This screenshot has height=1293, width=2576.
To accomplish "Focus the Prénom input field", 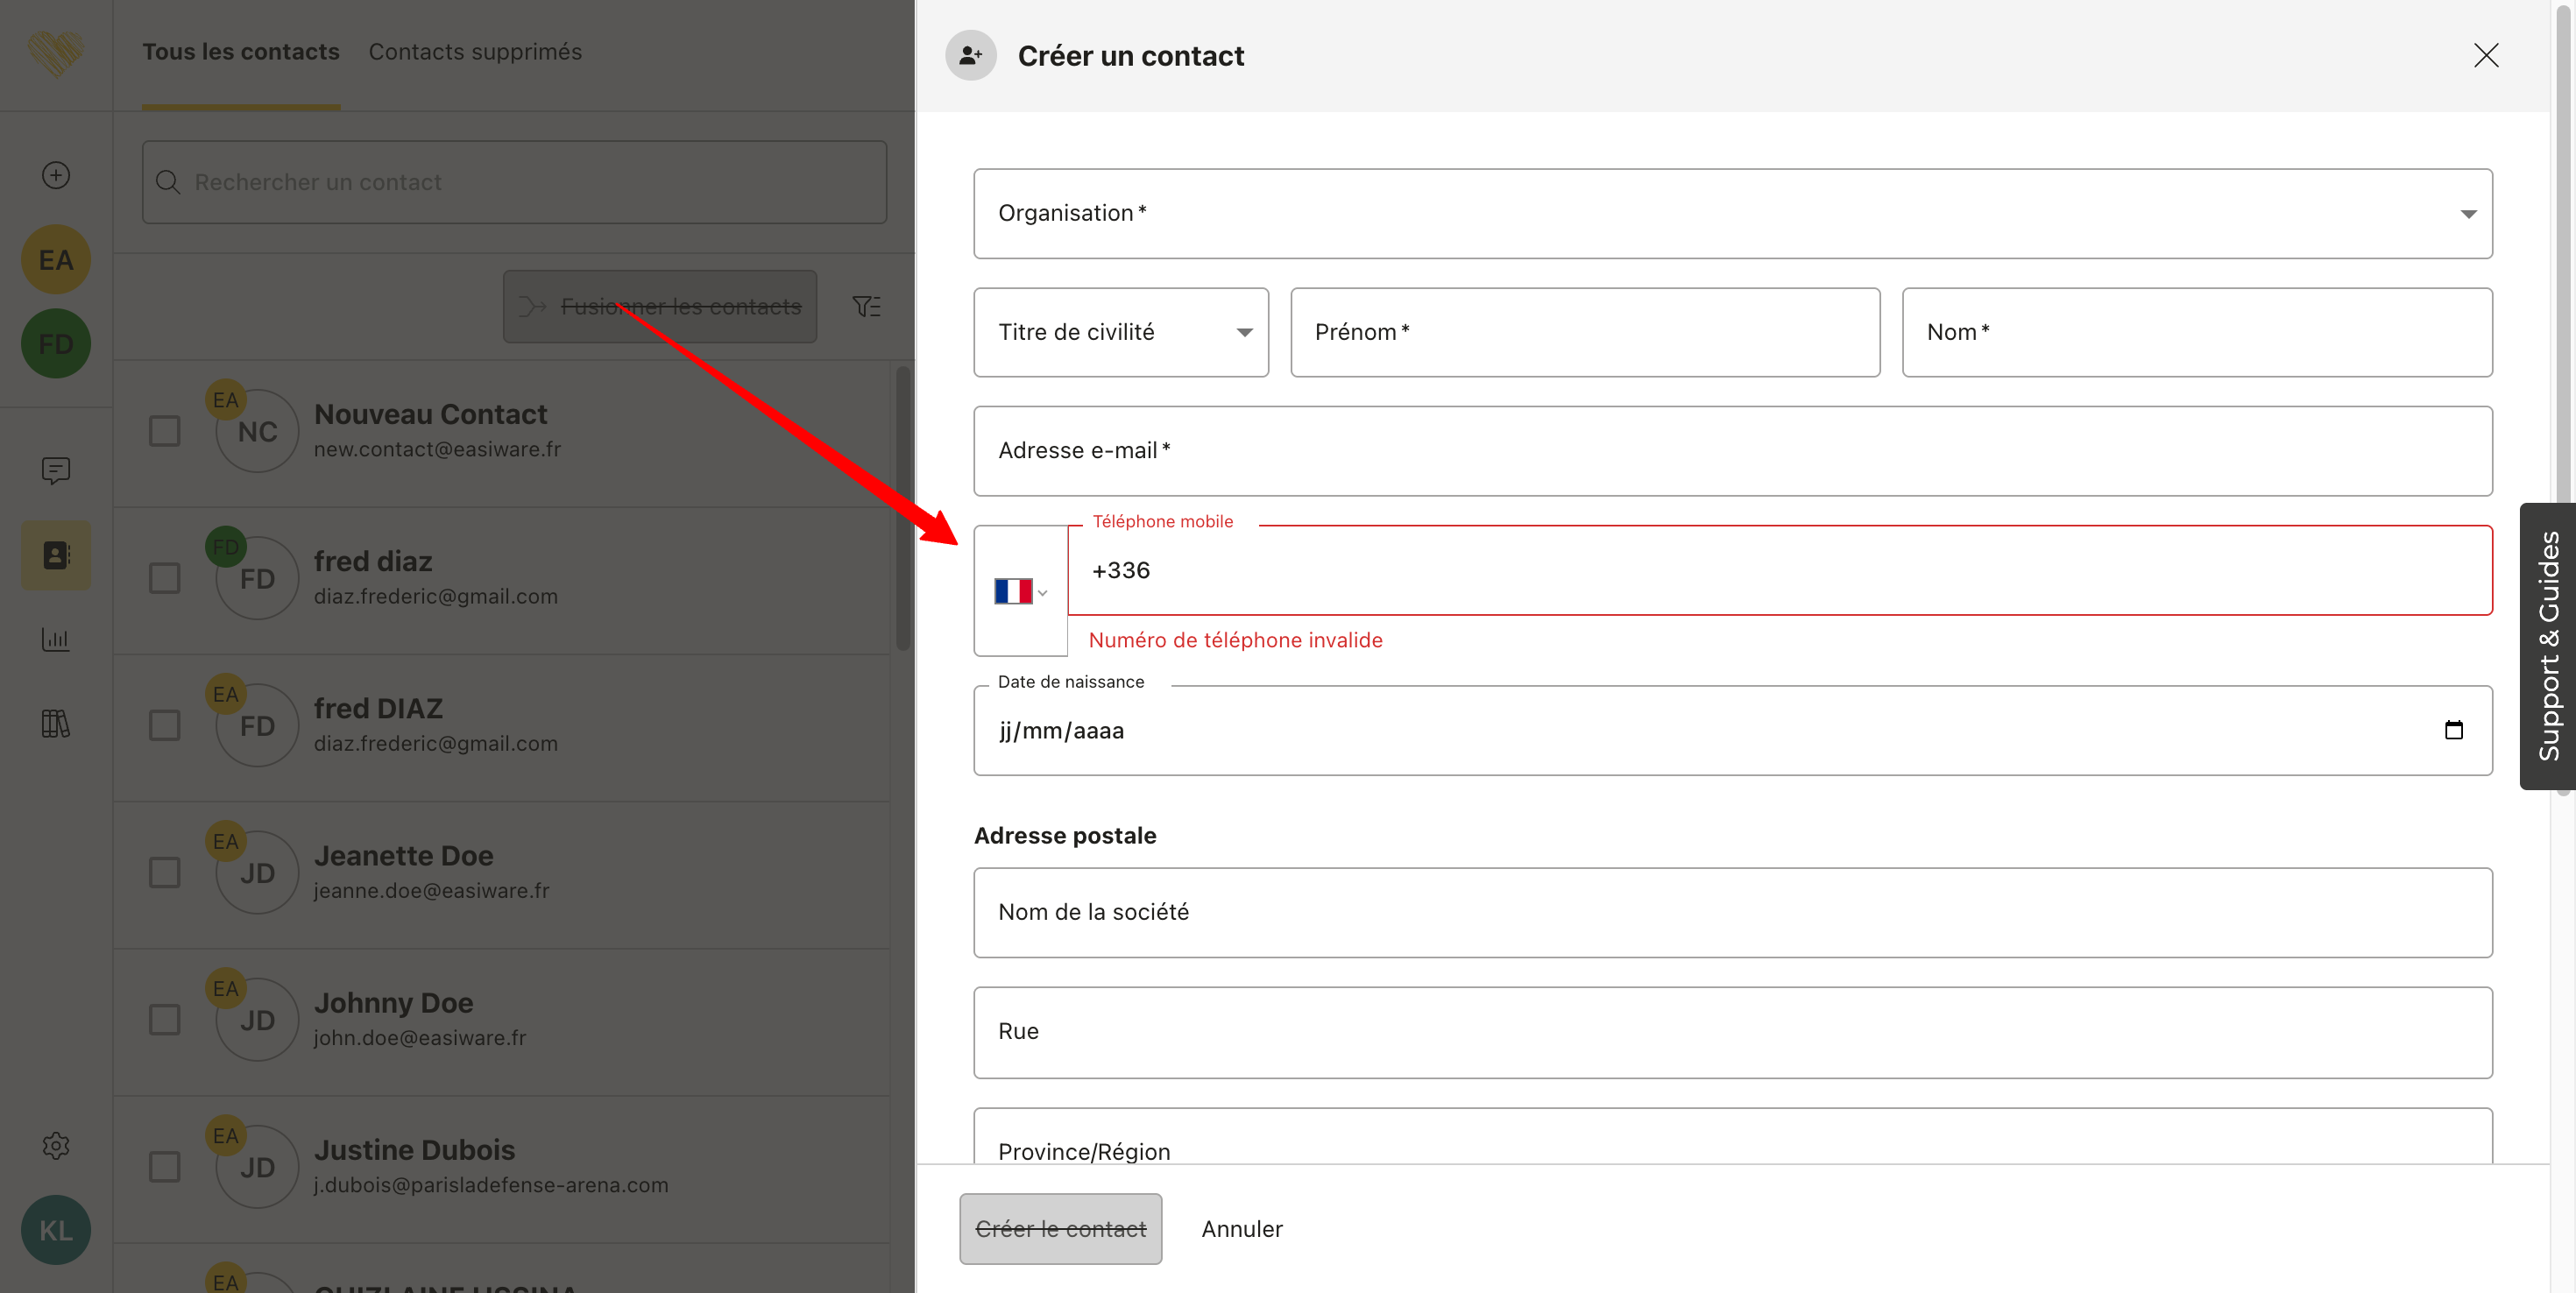I will click(x=1585, y=332).
